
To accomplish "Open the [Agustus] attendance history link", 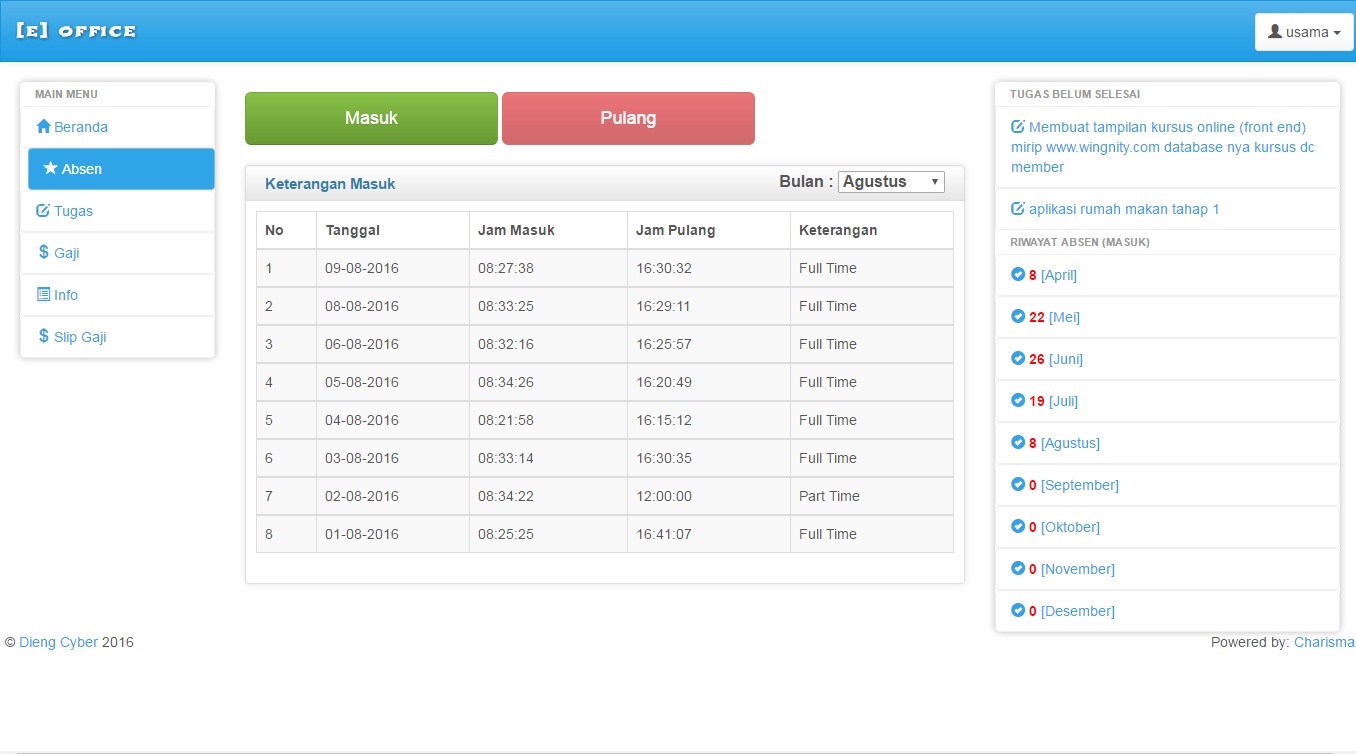I will point(1070,443).
